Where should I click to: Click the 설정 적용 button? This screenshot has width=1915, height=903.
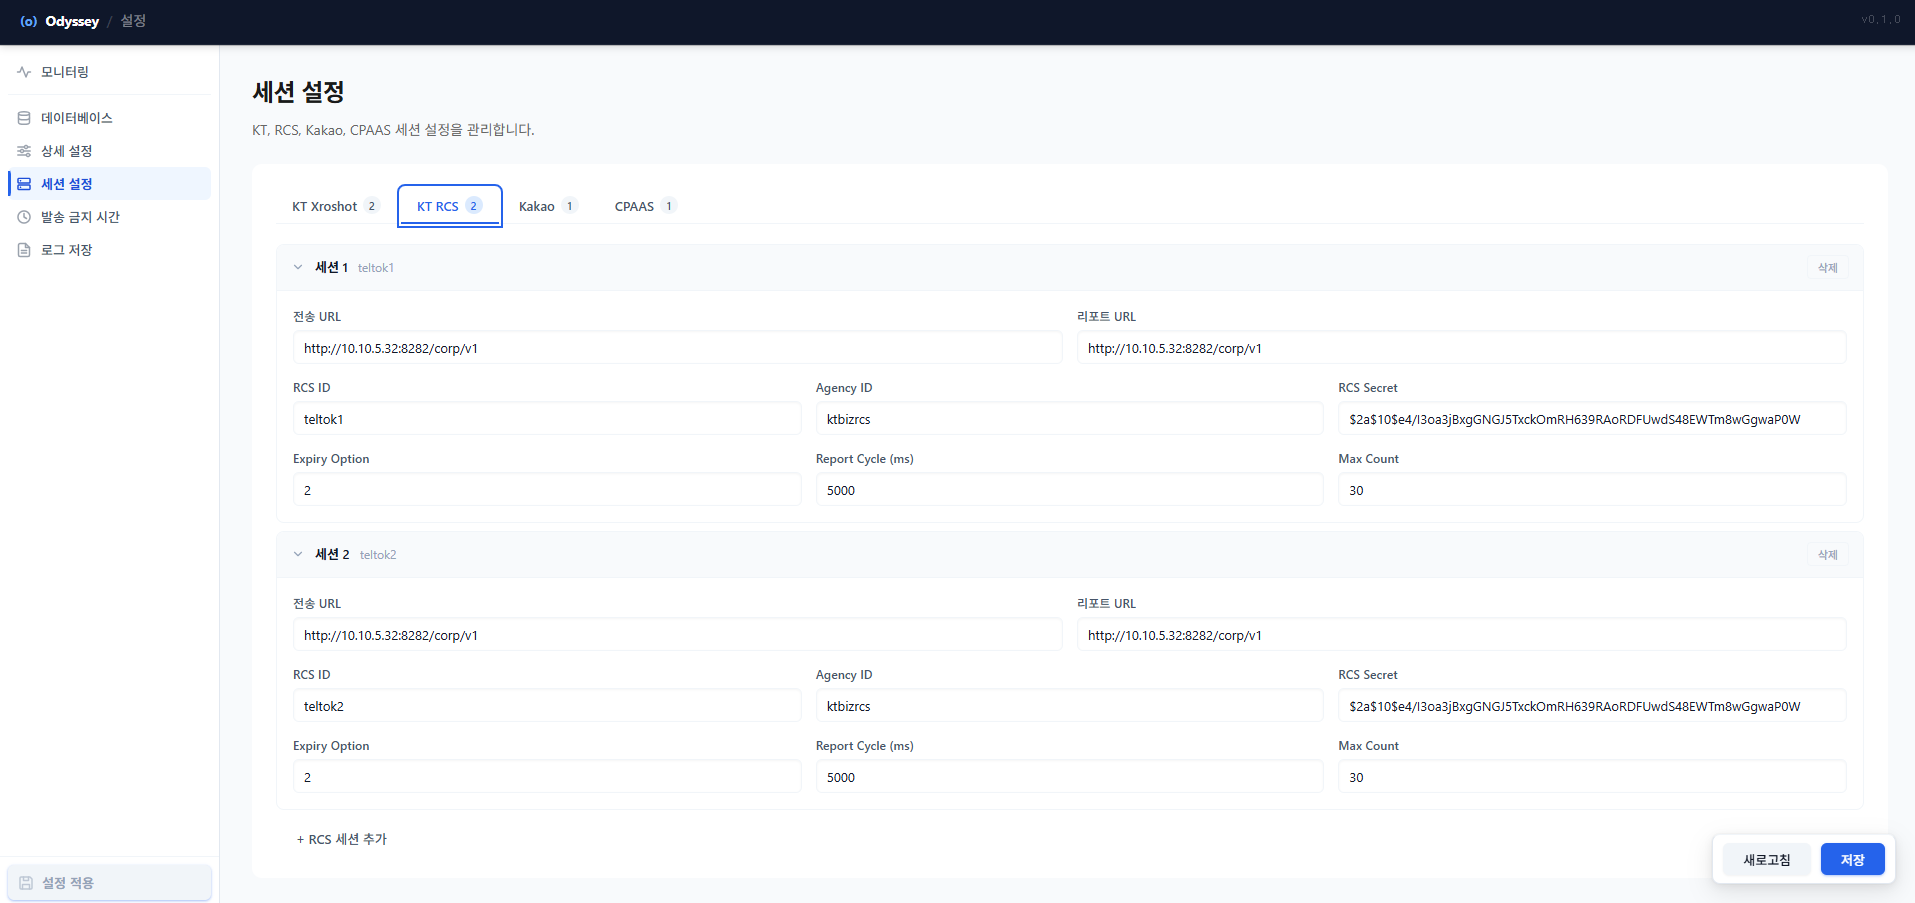110,883
